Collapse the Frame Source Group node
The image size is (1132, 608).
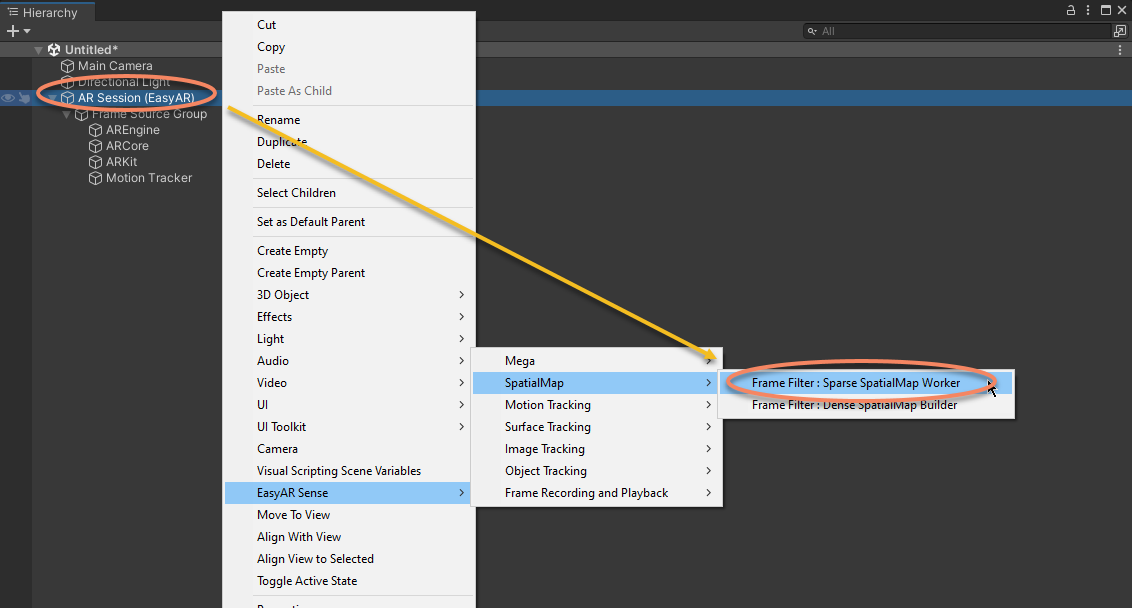pos(67,114)
